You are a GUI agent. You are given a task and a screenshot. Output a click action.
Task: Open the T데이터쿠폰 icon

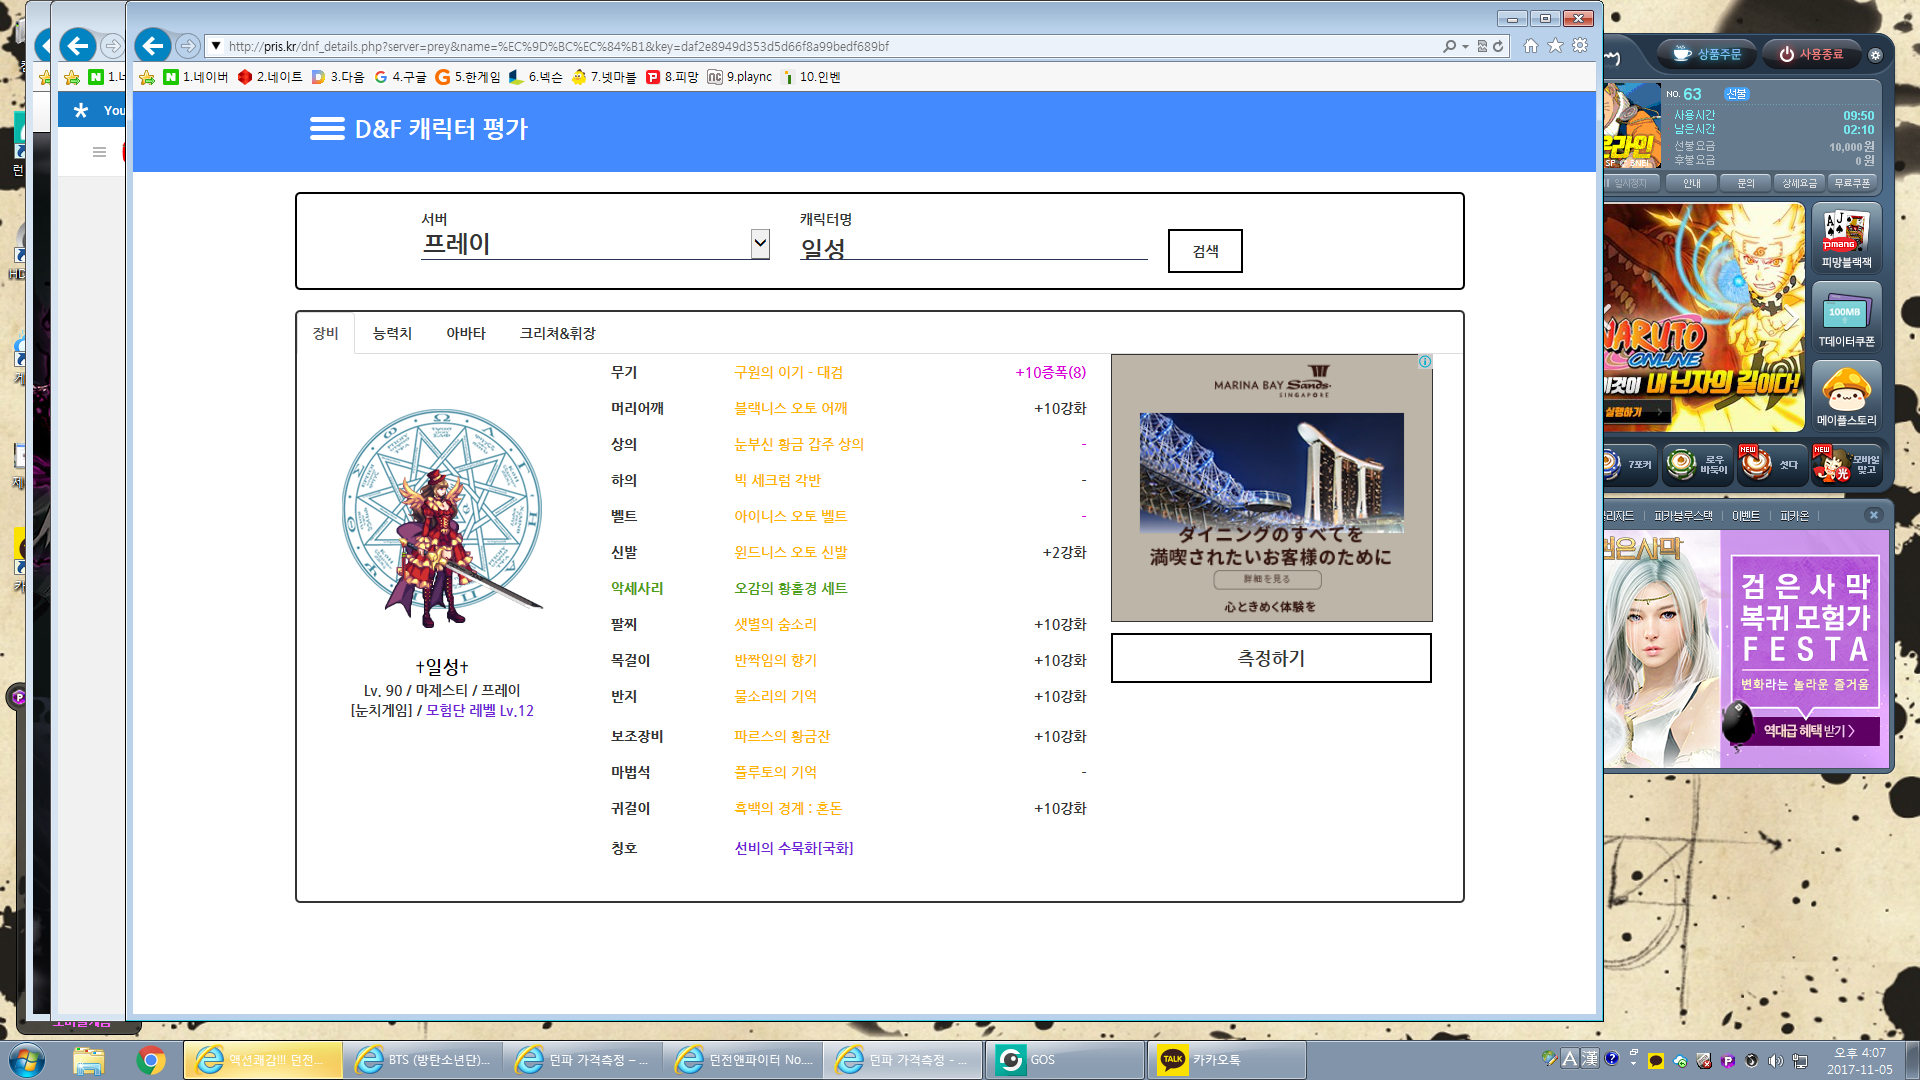(x=1846, y=317)
